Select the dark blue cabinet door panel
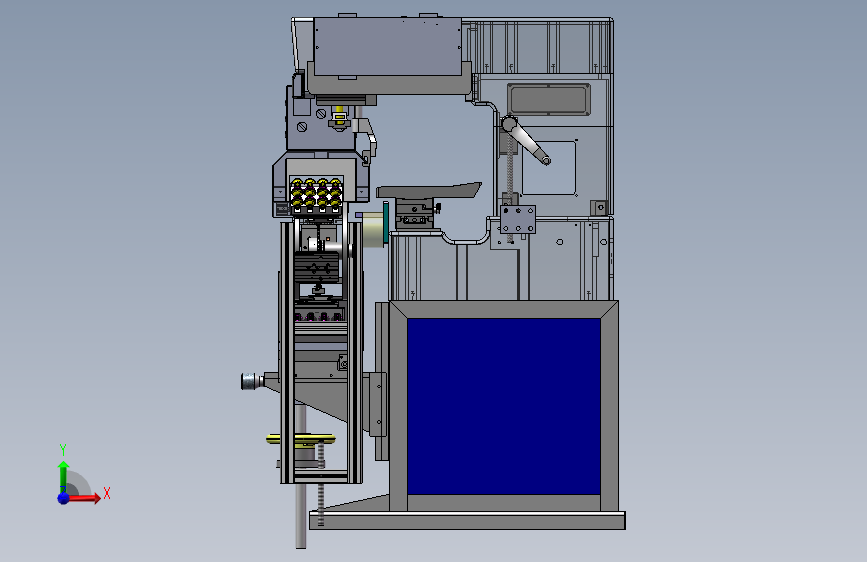This screenshot has height=562, width=867. point(504,407)
